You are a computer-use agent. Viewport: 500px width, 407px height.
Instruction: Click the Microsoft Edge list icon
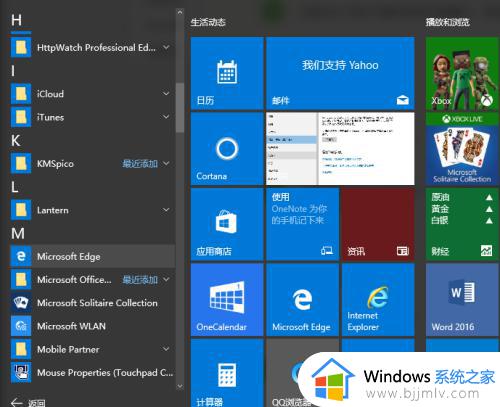click(21, 256)
